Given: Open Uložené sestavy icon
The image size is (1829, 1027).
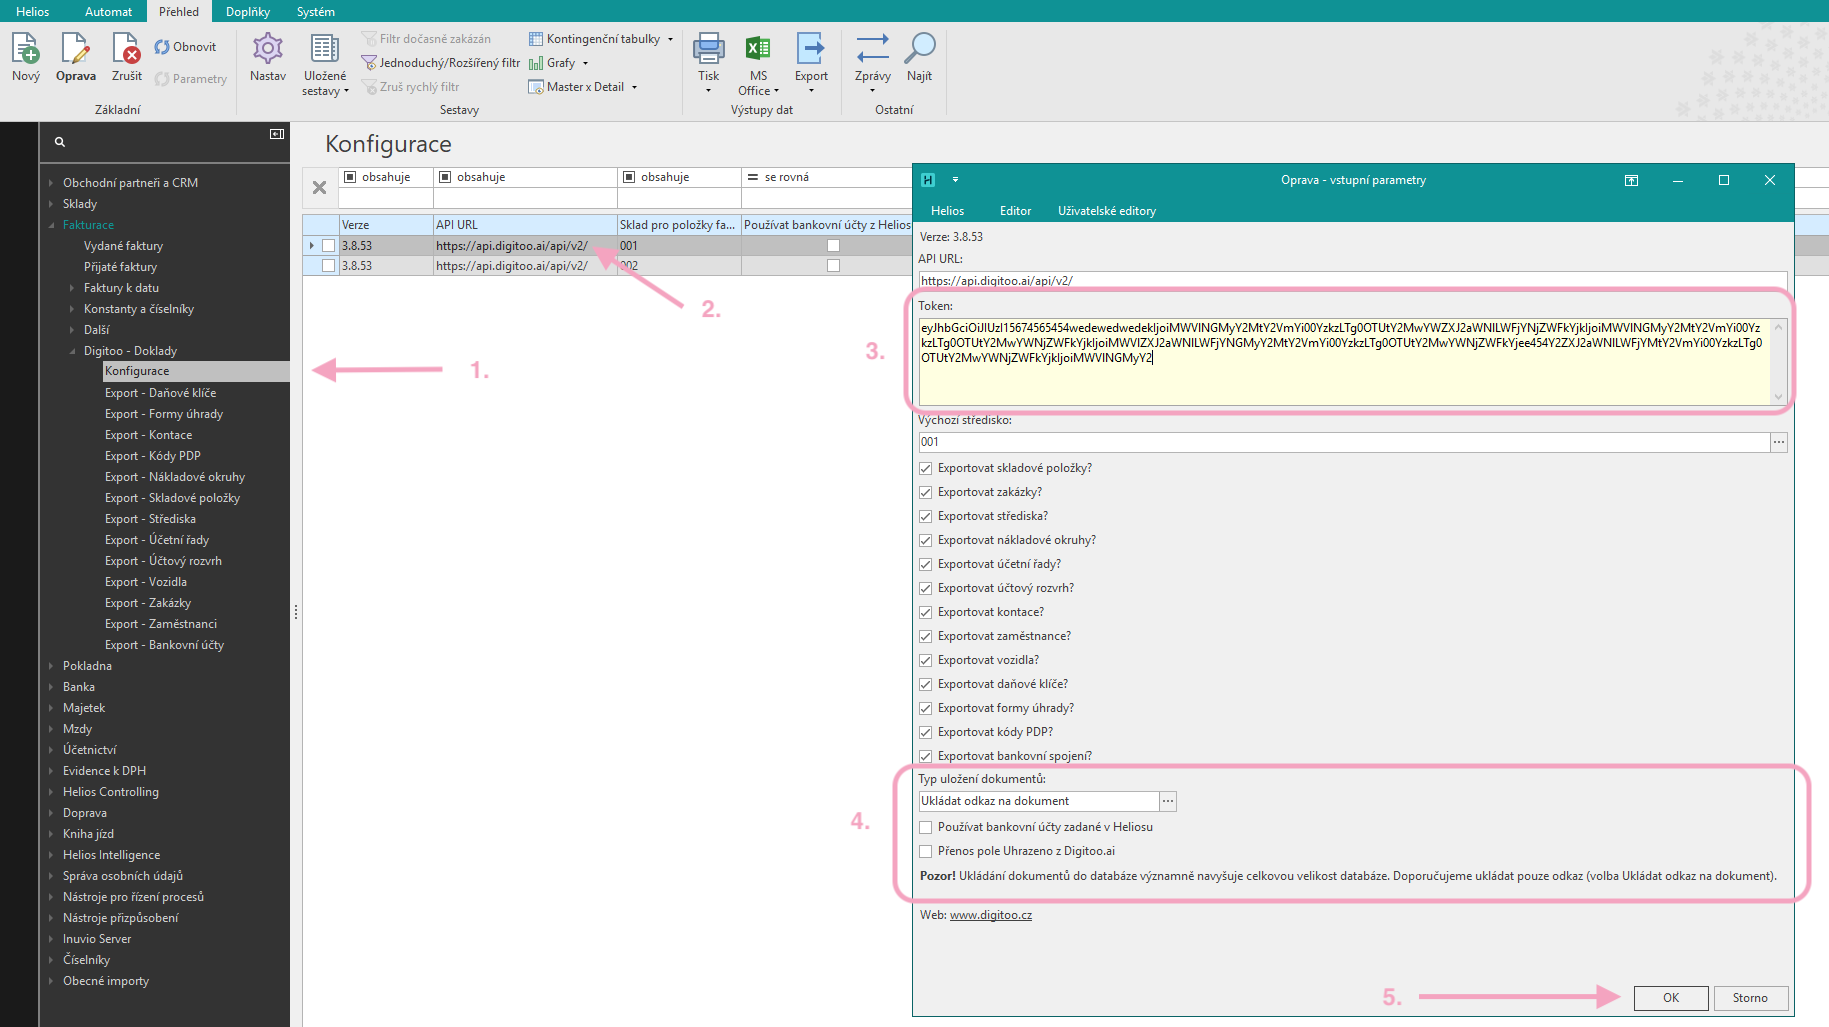Looking at the screenshot, I should coord(324,48).
